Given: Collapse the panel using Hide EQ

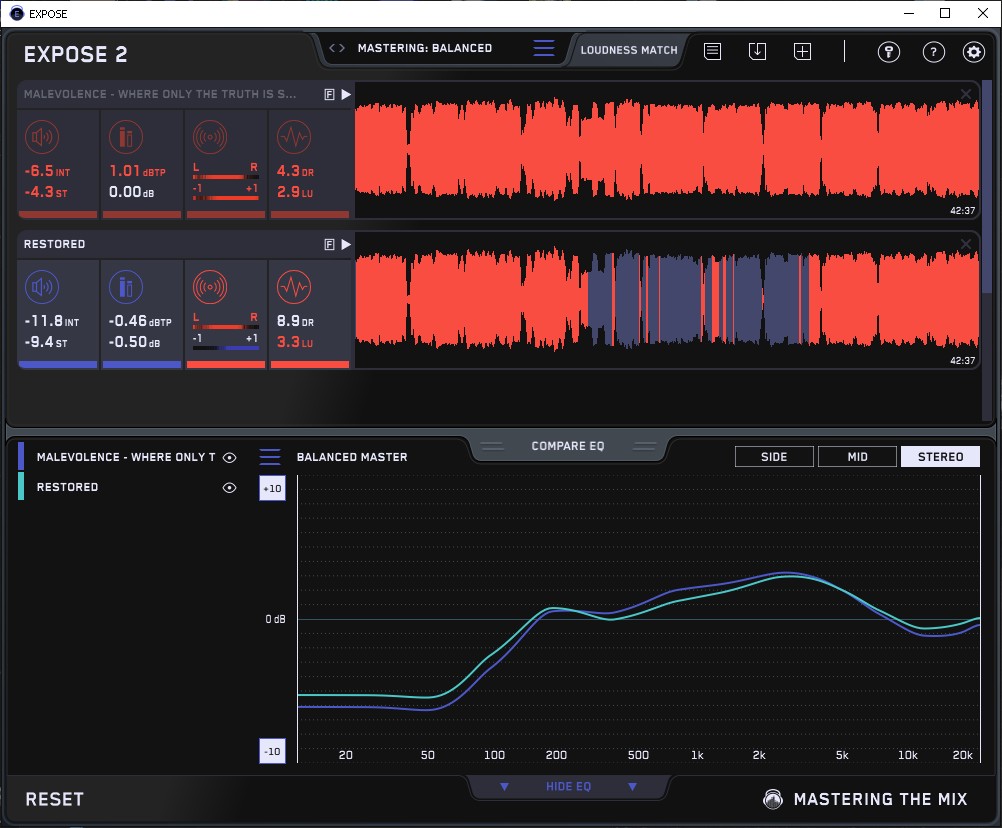Looking at the screenshot, I should (x=568, y=786).
